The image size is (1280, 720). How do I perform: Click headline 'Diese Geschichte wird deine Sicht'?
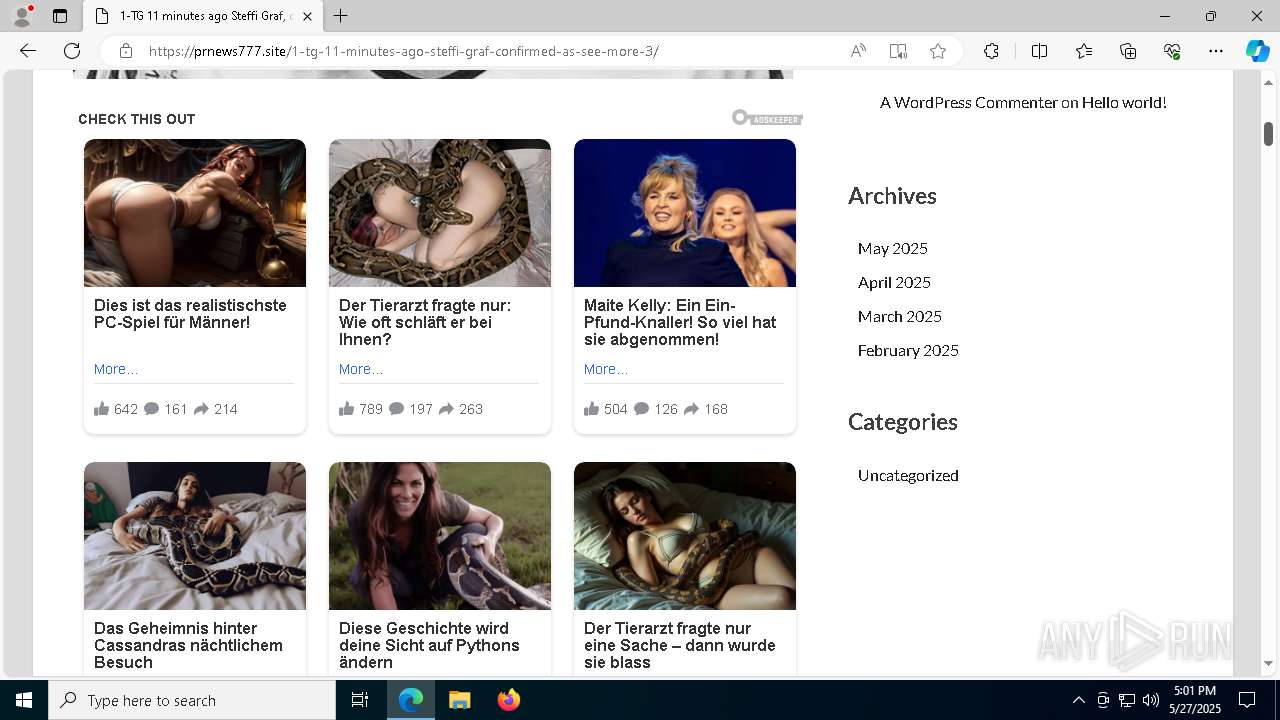click(x=429, y=645)
